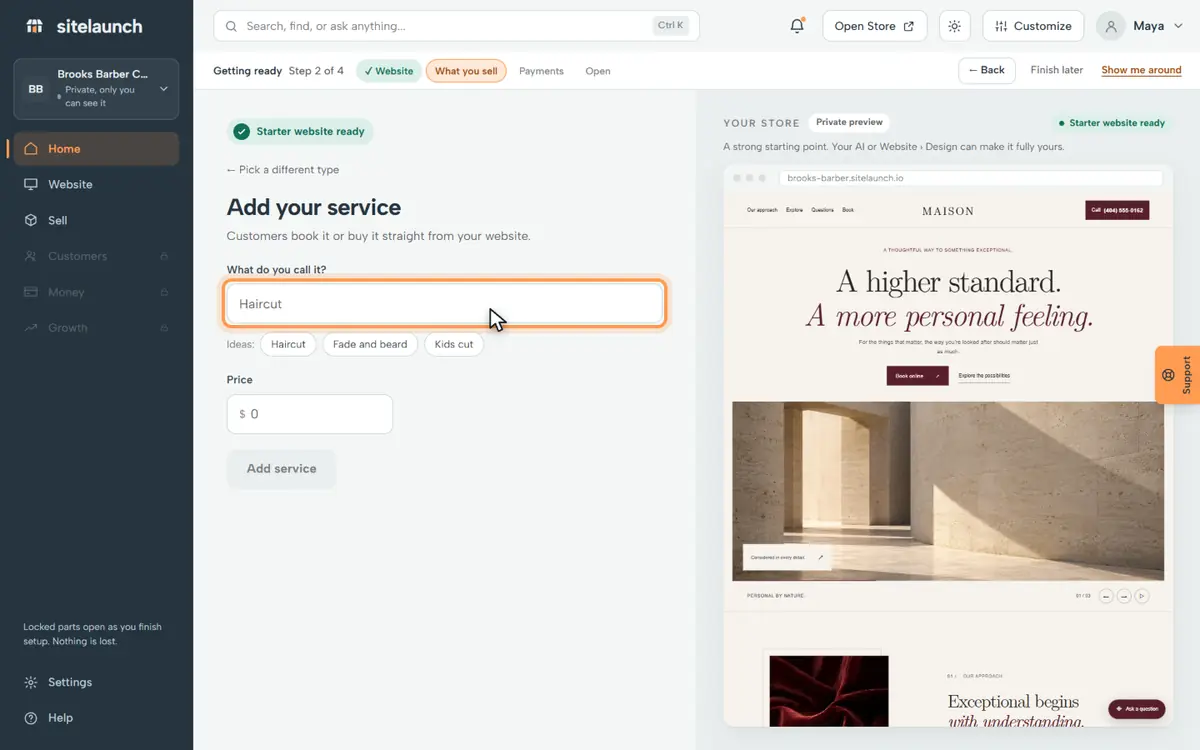Screen dimensions: 1200x750
Task: Go back with the Back button
Action: coord(987,70)
